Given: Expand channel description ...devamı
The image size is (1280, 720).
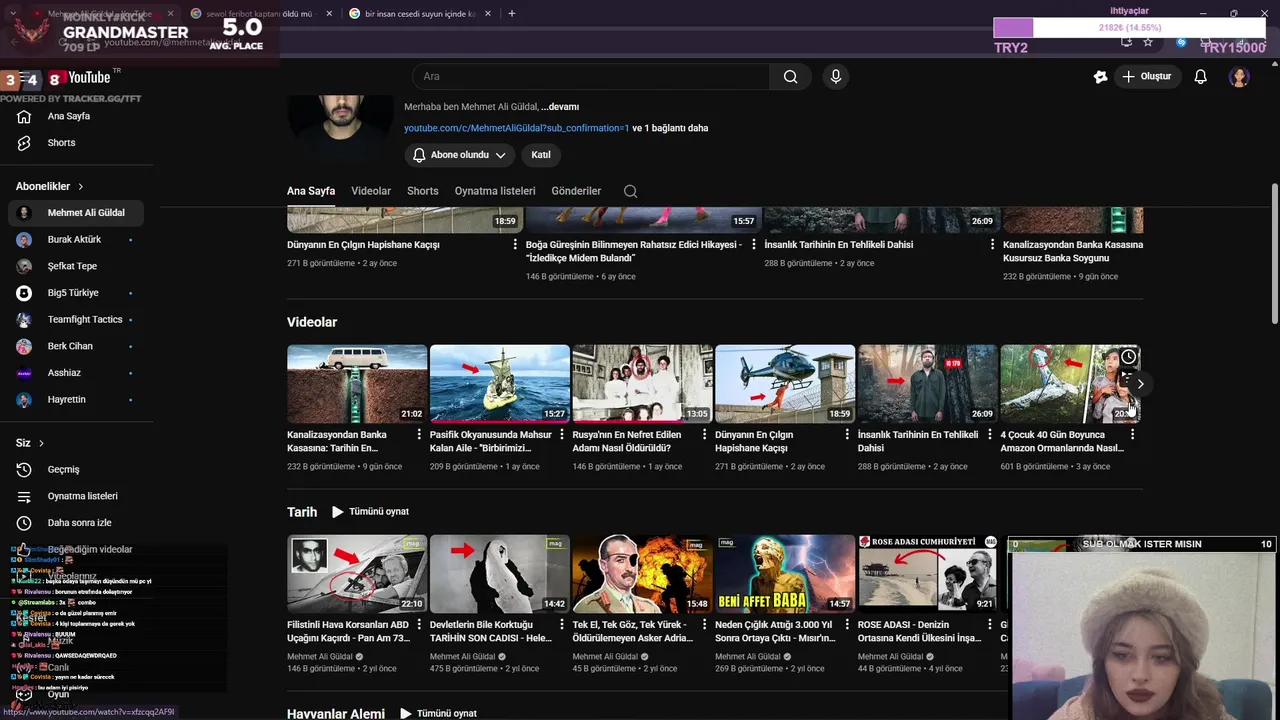Looking at the screenshot, I should pyautogui.click(x=560, y=107).
